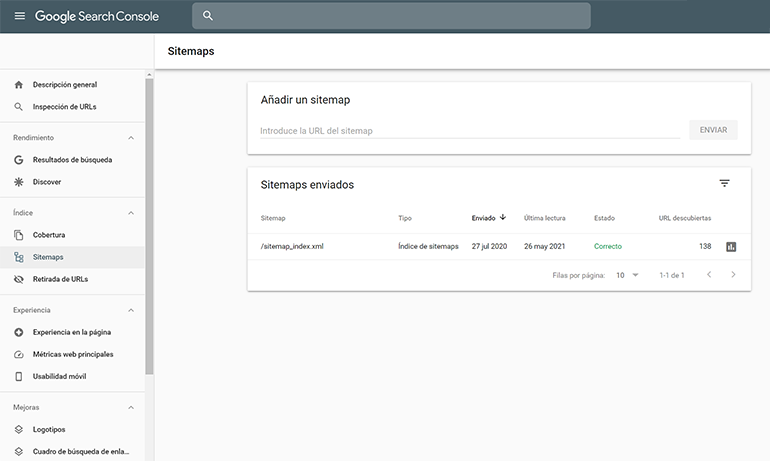The height and width of the screenshot is (461, 770).
Task: Open the hamburger main menu icon
Action: point(19,16)
